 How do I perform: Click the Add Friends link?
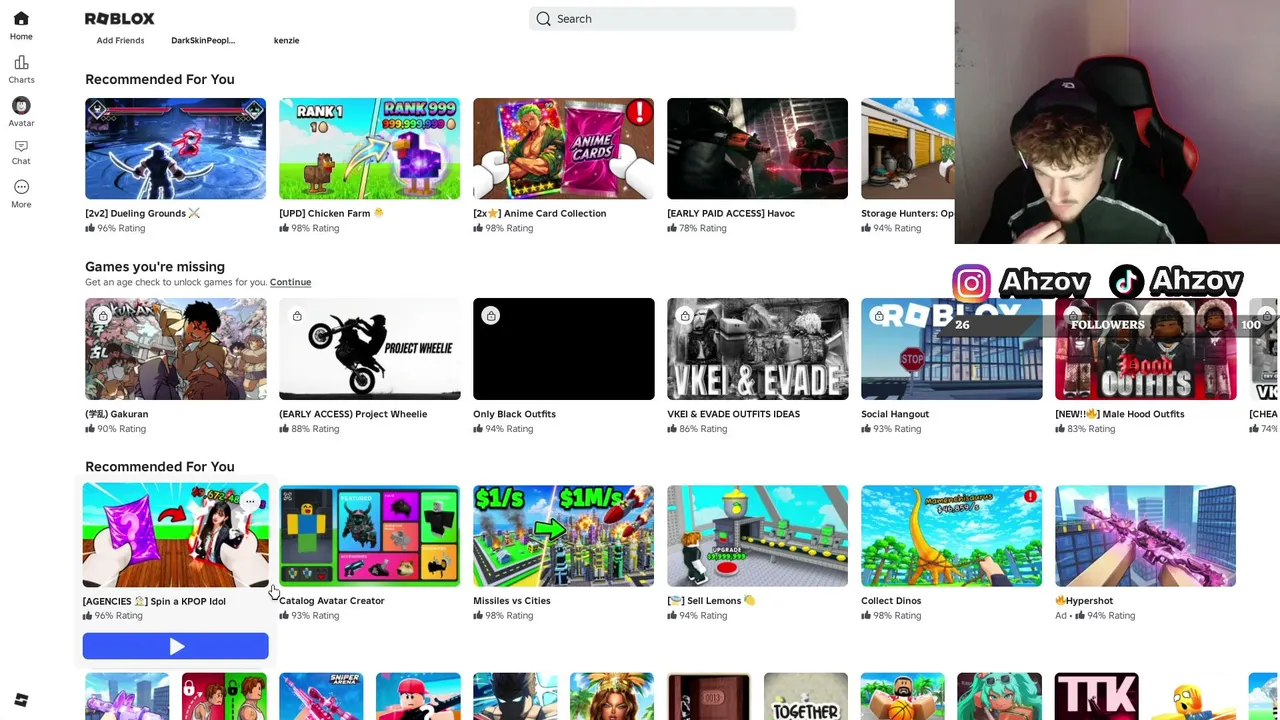[x=120, y=40]
